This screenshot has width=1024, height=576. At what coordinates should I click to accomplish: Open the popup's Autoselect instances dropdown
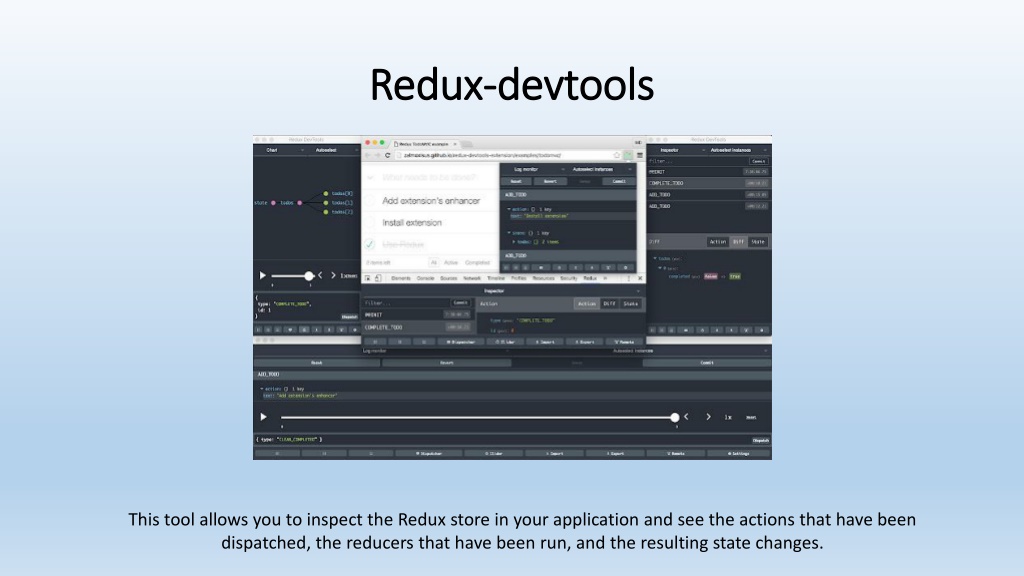tap(601, 169)
